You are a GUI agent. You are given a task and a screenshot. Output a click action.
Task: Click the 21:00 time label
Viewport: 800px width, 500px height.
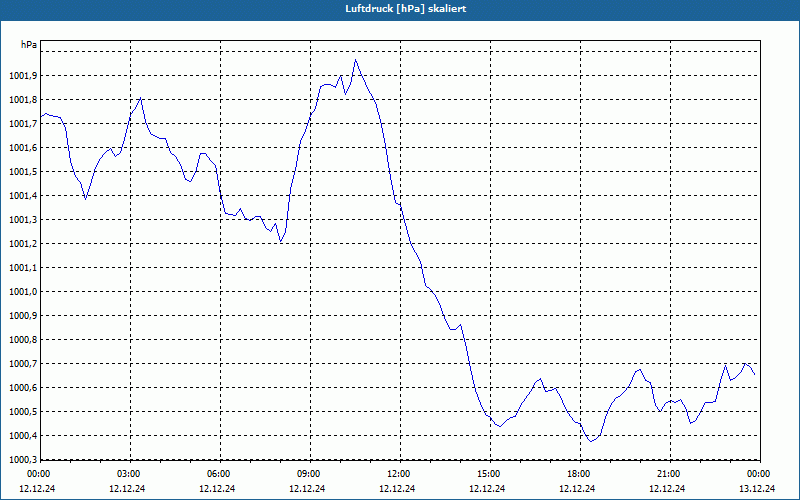tap(668, 474)
